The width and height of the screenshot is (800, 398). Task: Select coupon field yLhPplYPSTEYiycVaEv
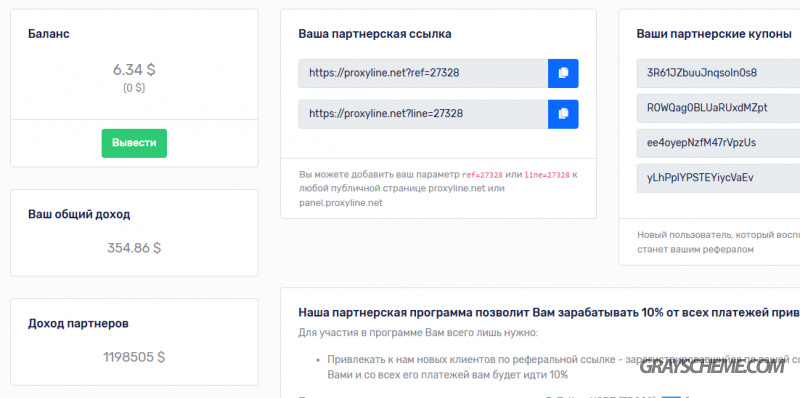pos(718,178)
